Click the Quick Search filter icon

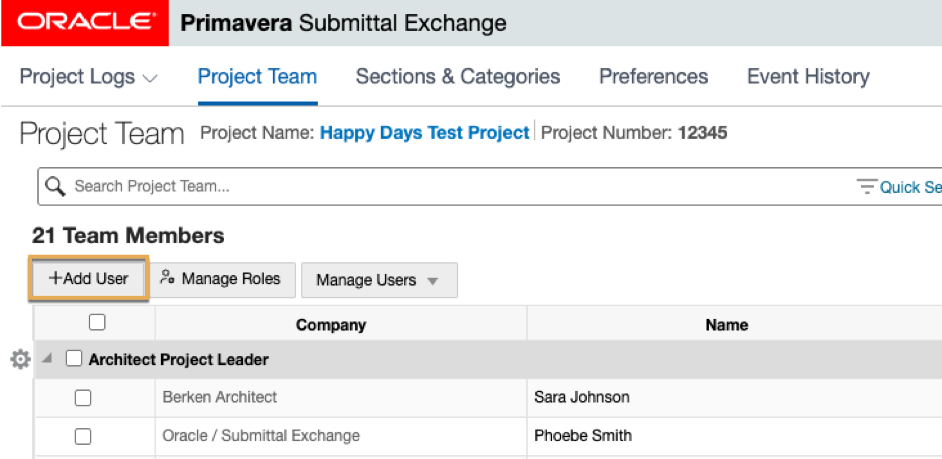866,187
